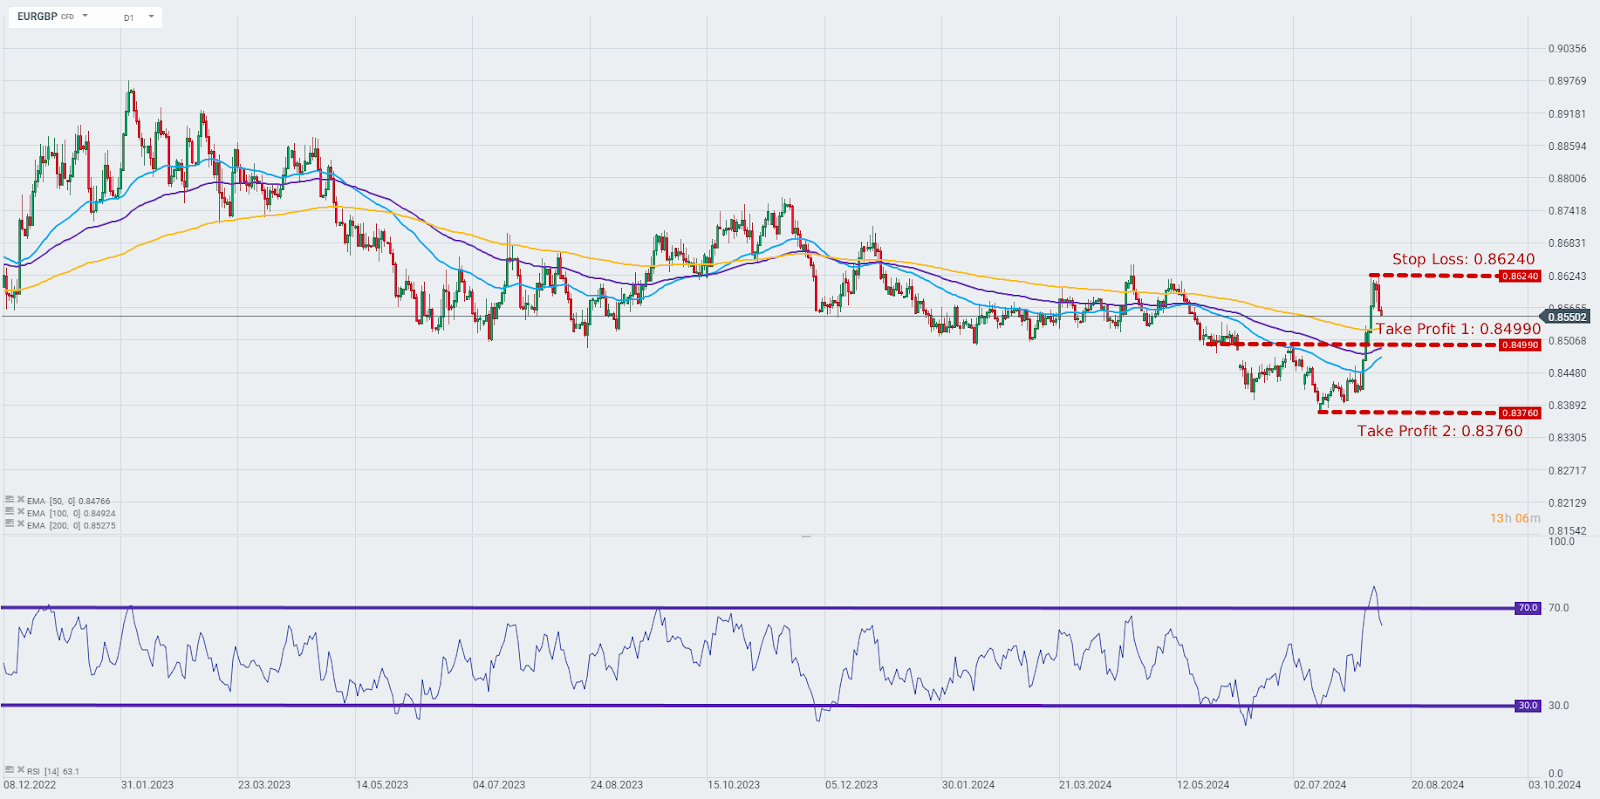Click current price tag 0.85502 on axis
The image size is (1600, 799).
pos(1567,317)
